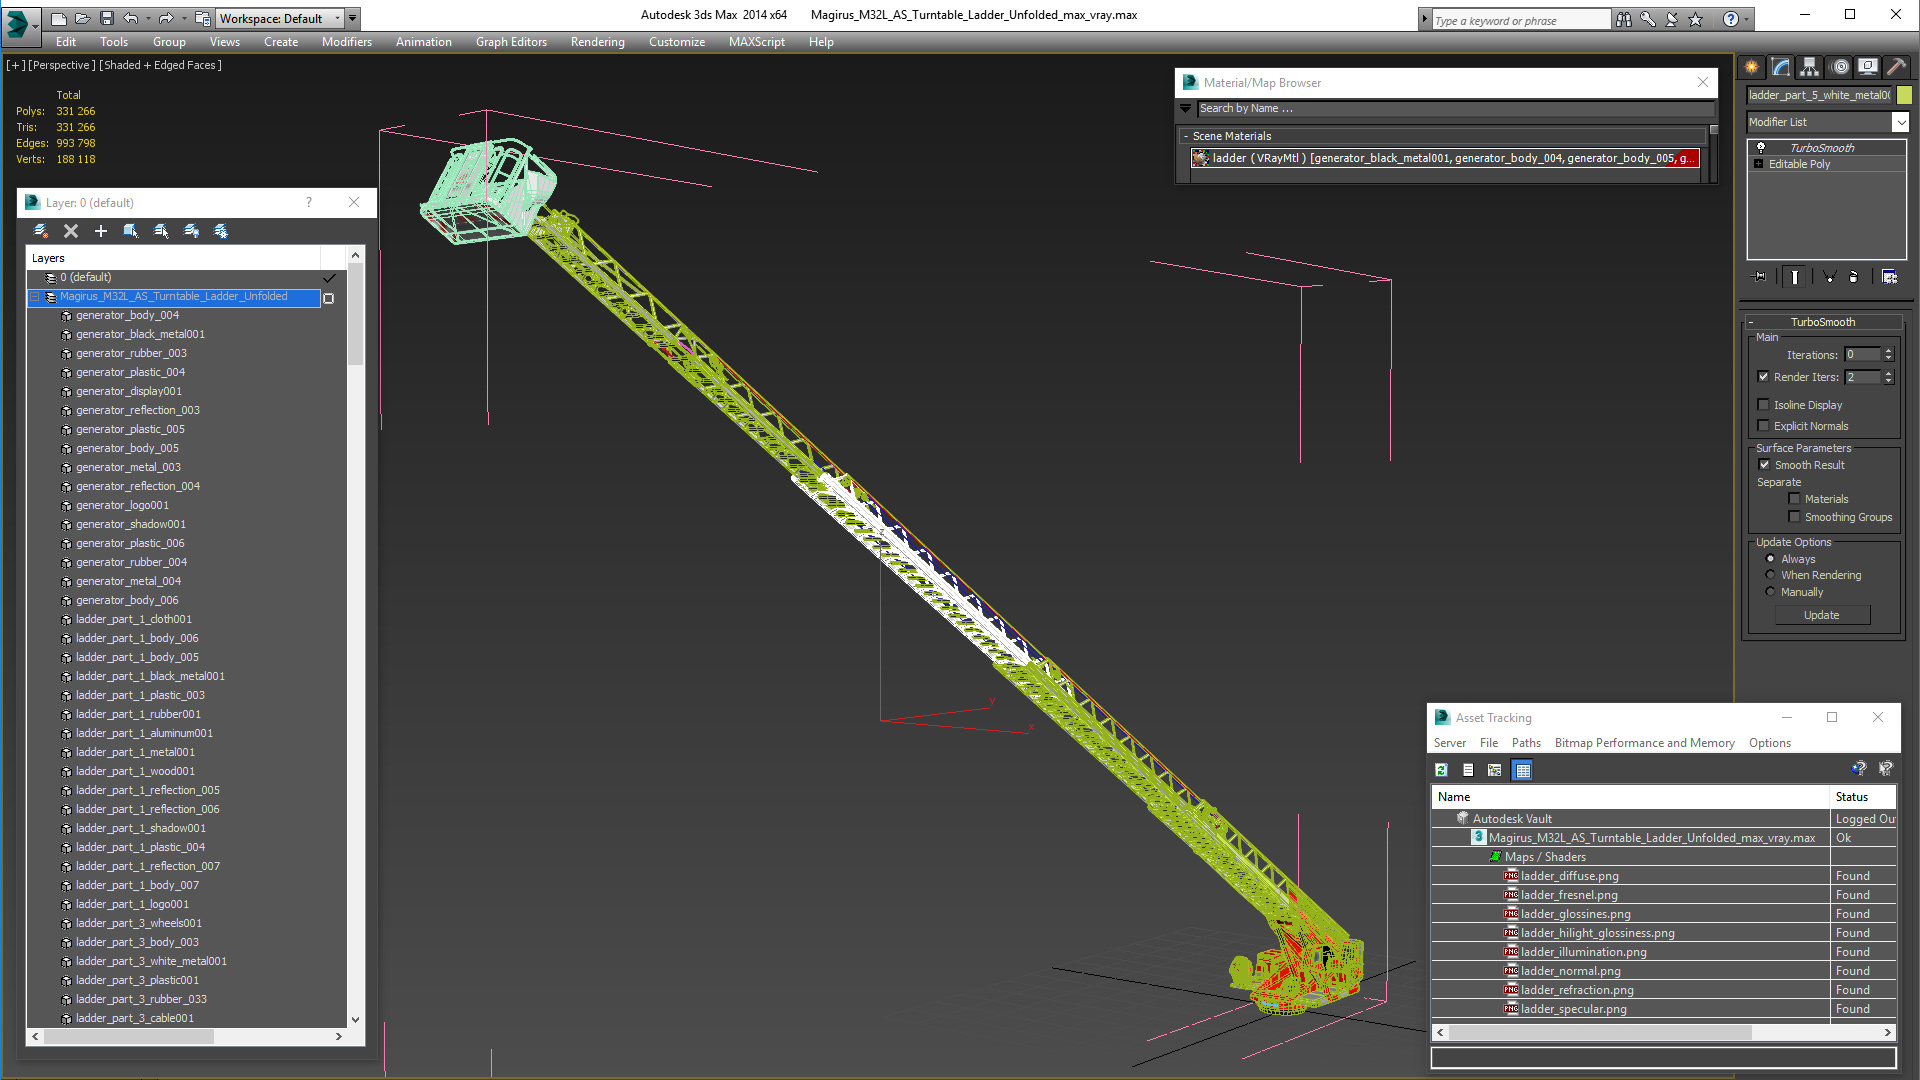Enable the Isoline Display checkbox
Viewport: 1920px width, 1080px height.
[1764, 405]
